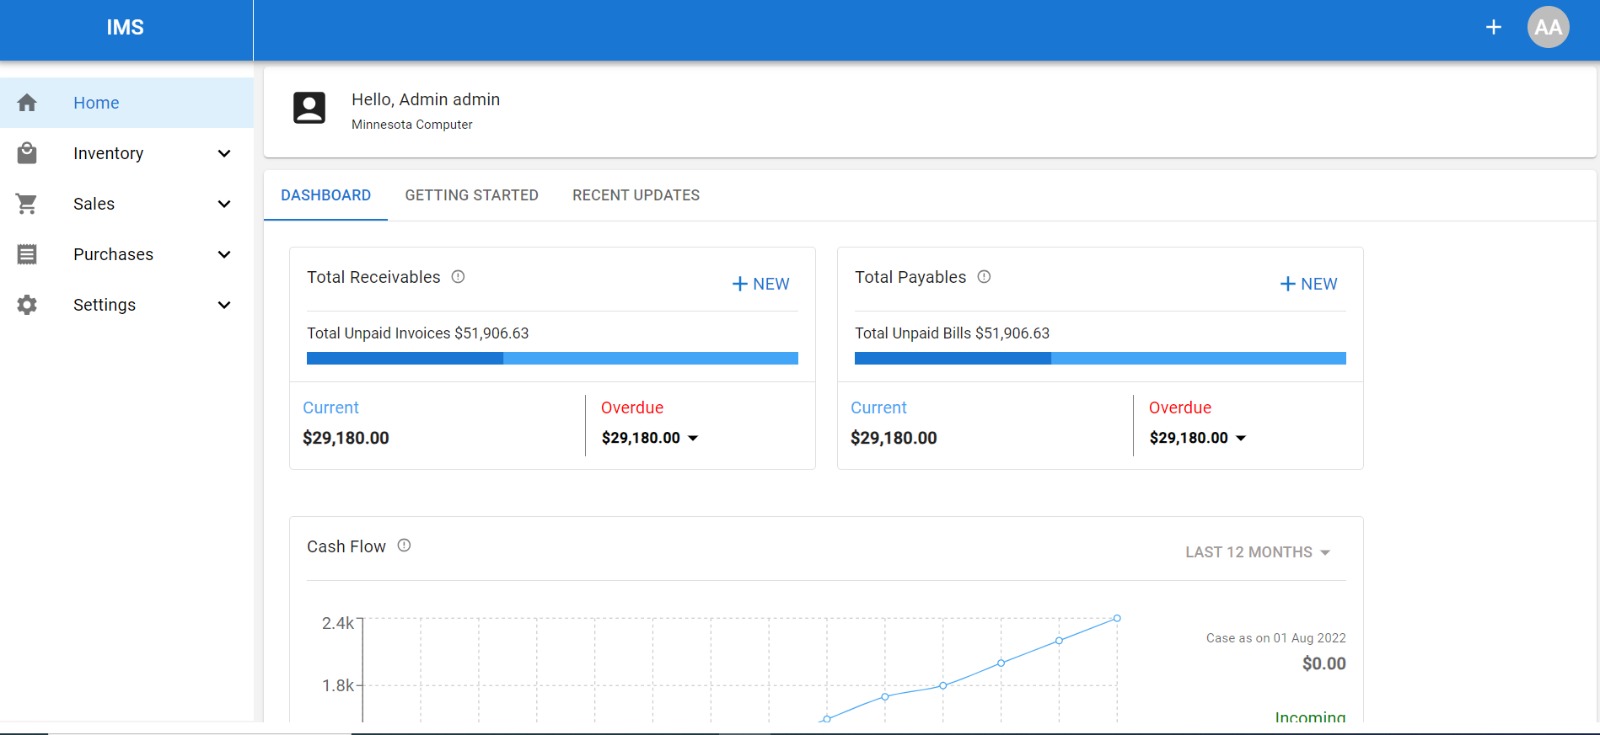Open the Last 12 Months period dropdown
Viewport: 1600px width, 735px height.
[1258, 552]
